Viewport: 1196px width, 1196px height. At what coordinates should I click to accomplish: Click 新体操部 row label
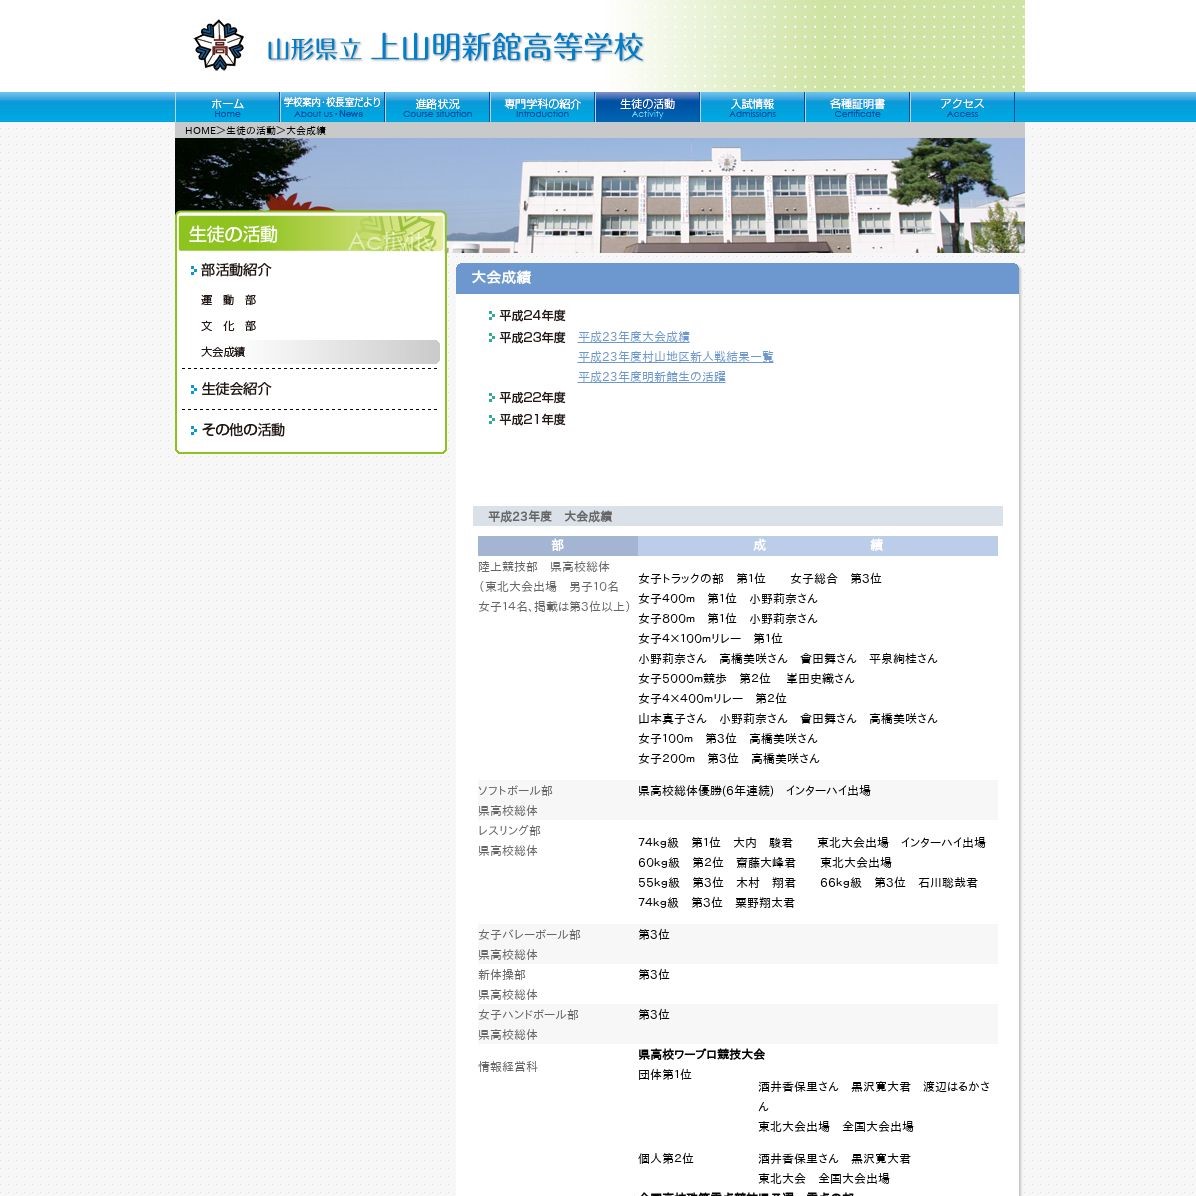pos(502,975)
